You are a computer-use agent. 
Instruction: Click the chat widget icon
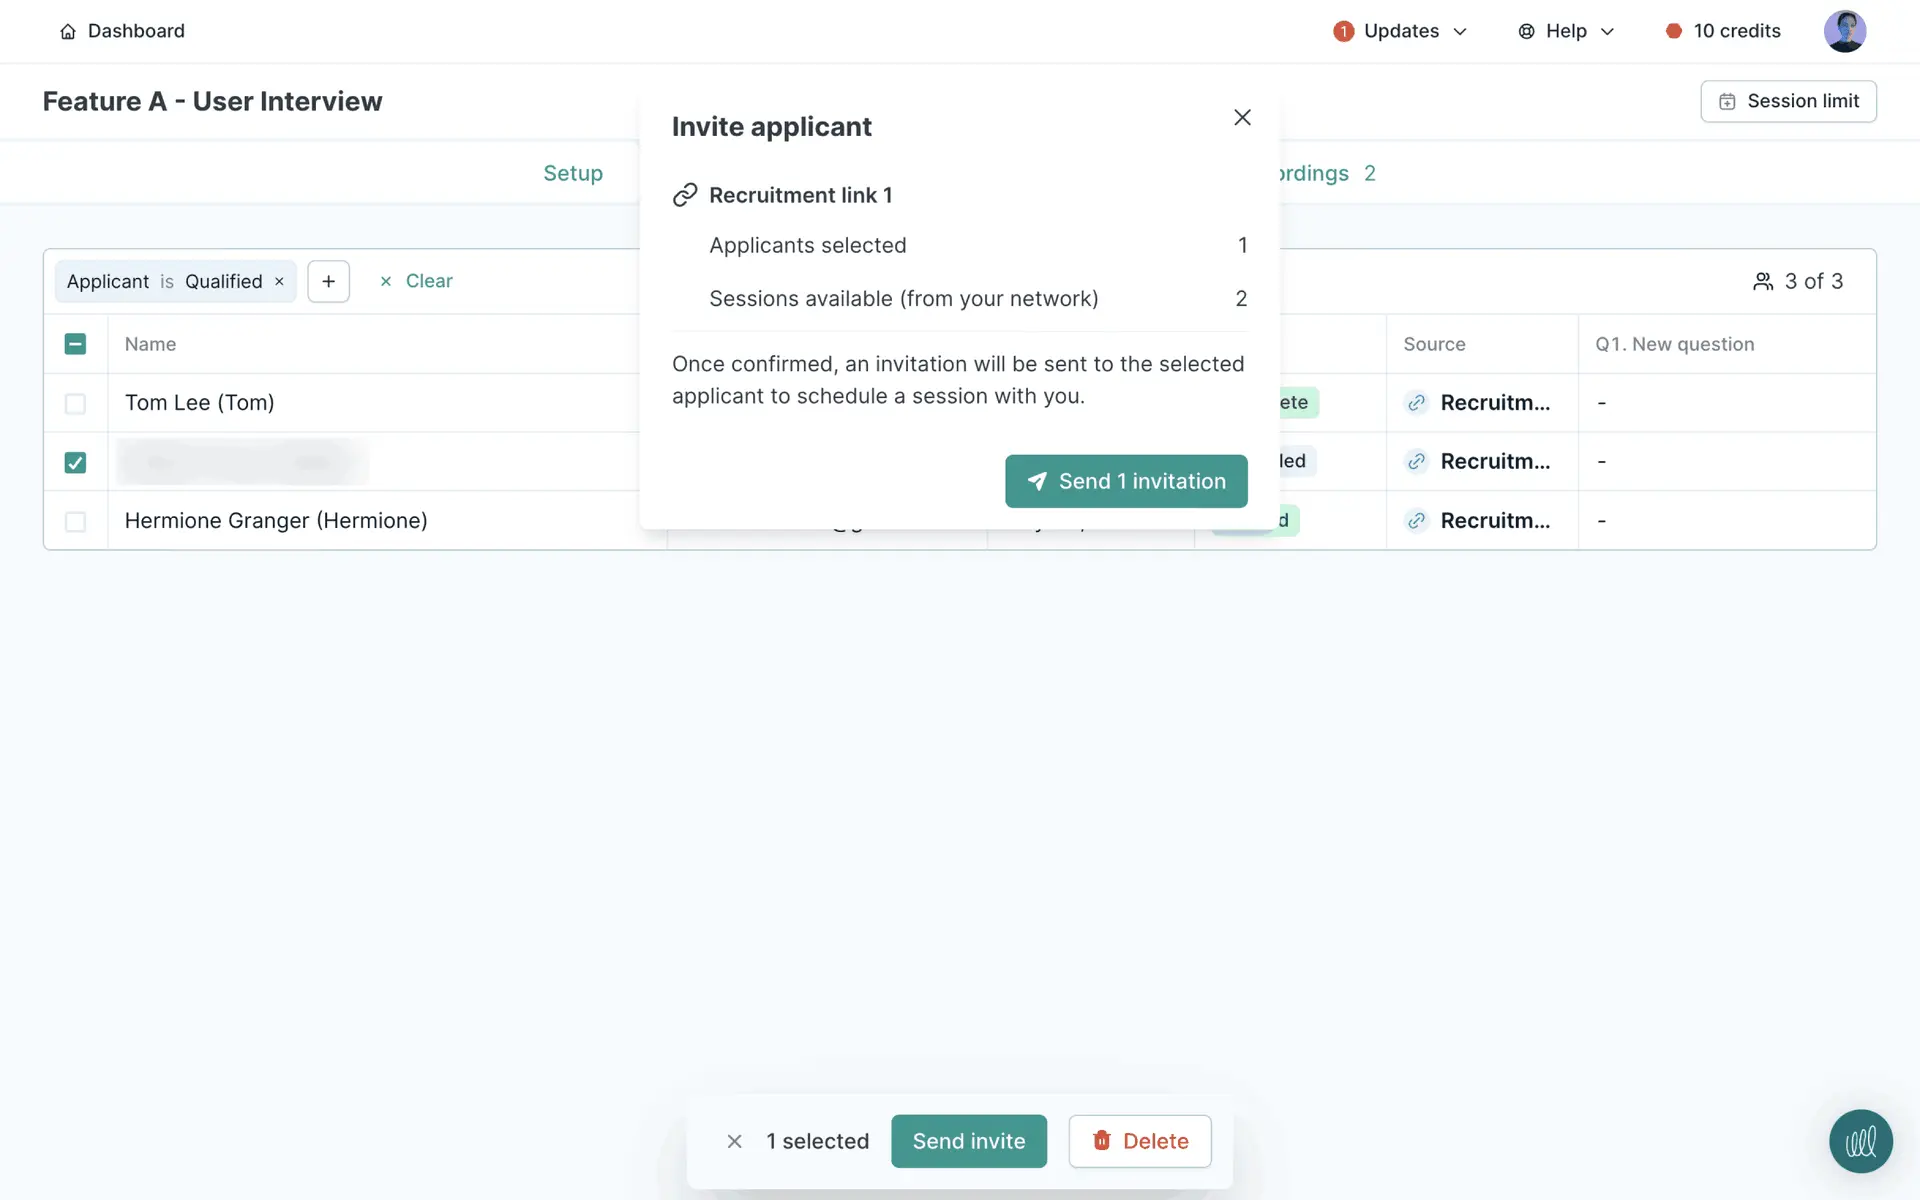(x=1860, y=1141)
